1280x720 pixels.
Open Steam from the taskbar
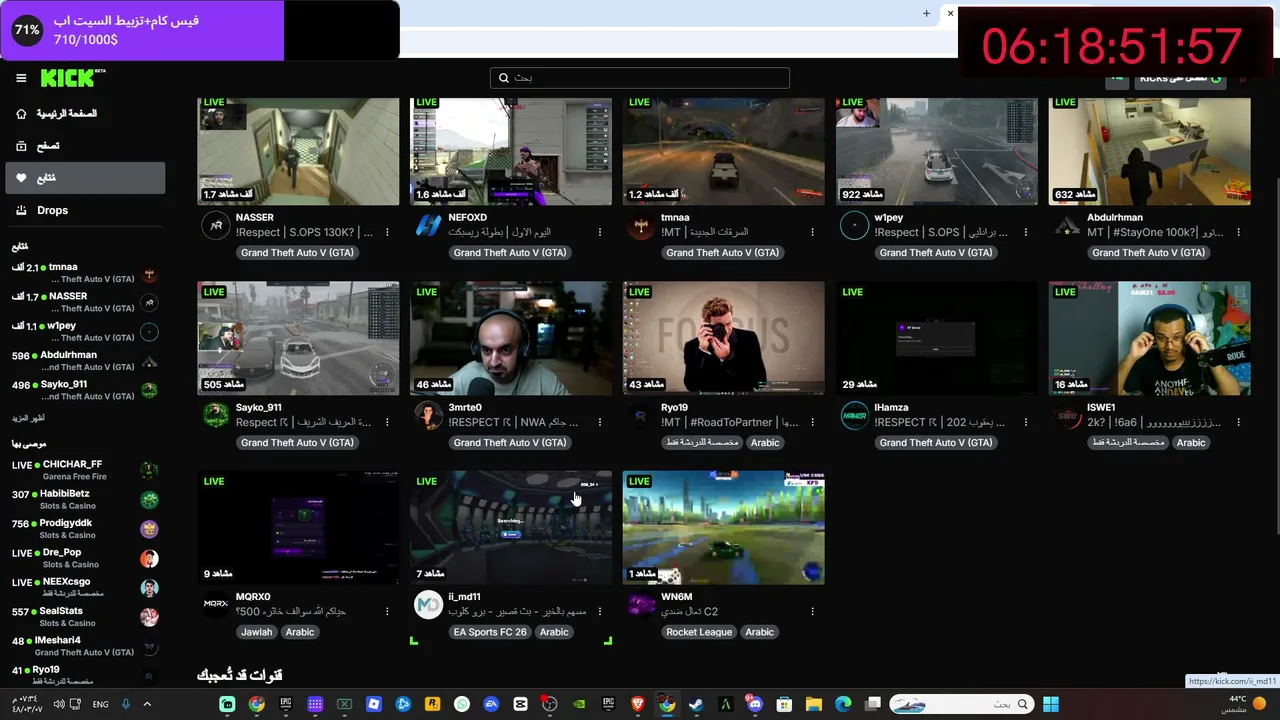[x=696, y=704]
